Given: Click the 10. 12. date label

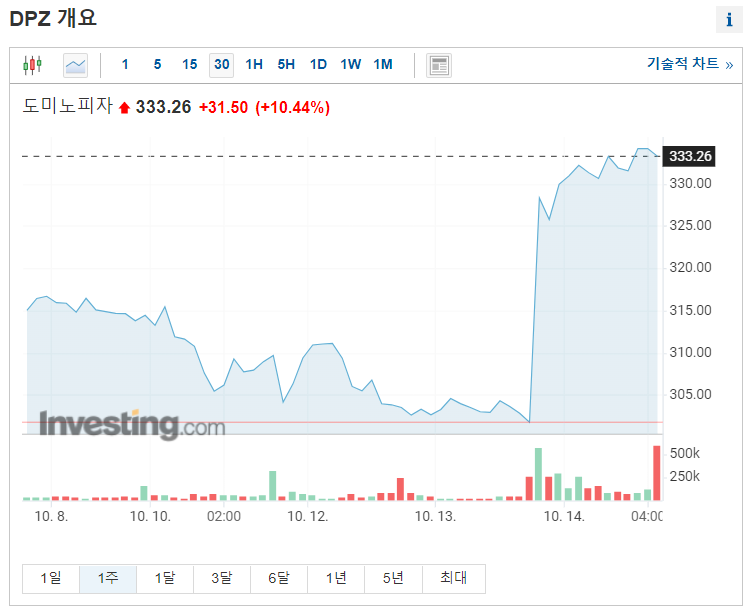Looking at the screenshot, I should (308, 516).
